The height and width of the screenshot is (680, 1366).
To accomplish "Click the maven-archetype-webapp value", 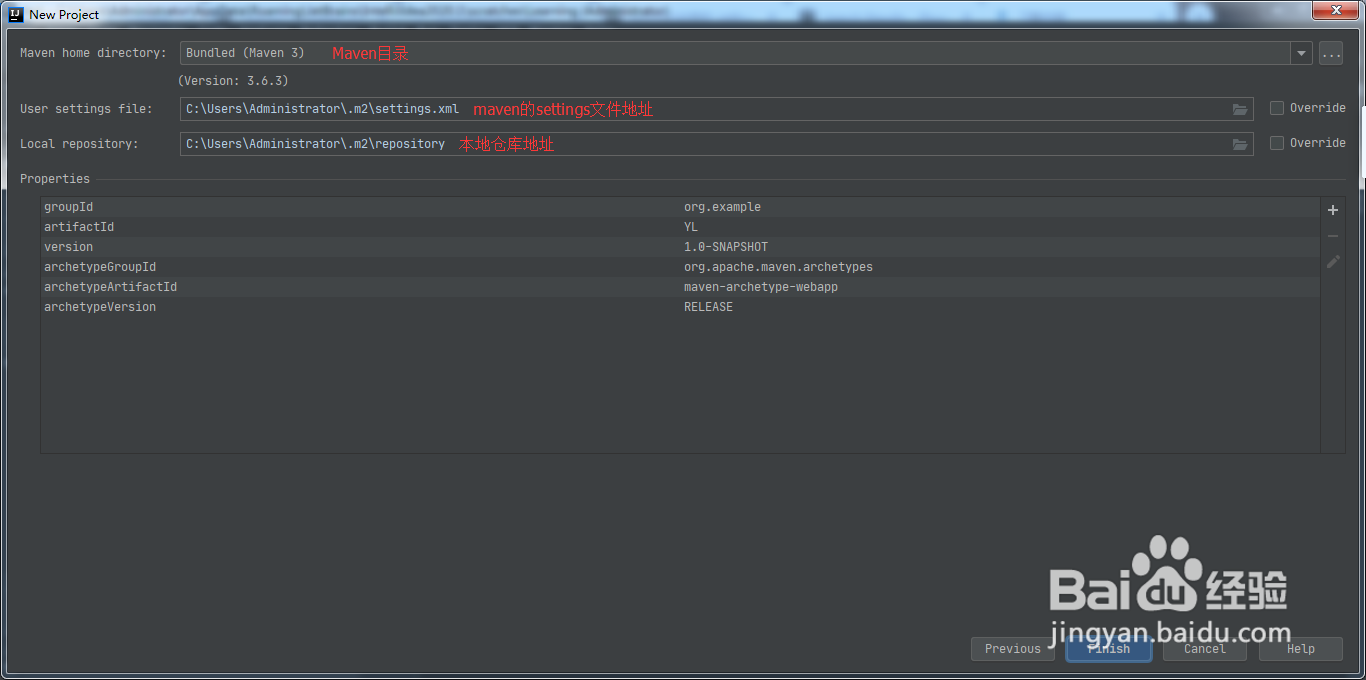I will pos(761,287).
